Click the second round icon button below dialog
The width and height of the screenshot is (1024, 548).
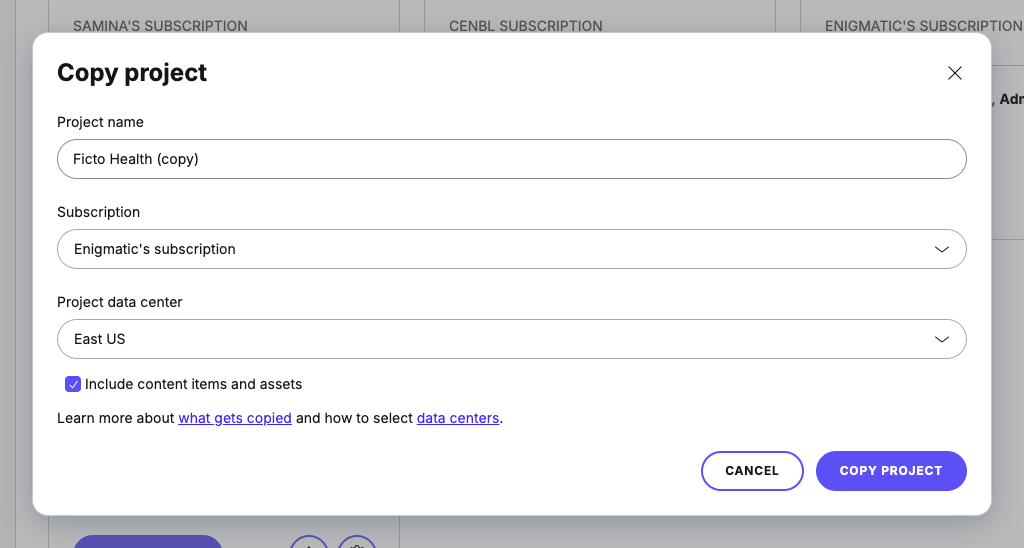(x=357, y=542)
